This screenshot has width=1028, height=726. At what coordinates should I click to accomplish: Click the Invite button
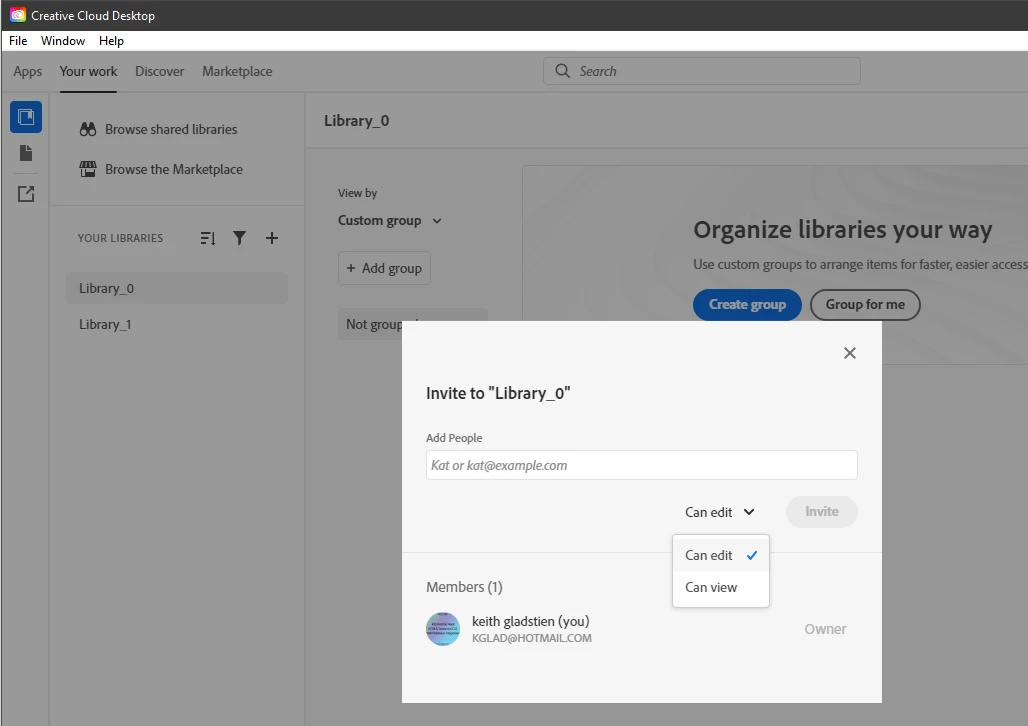tap(821, 512)
